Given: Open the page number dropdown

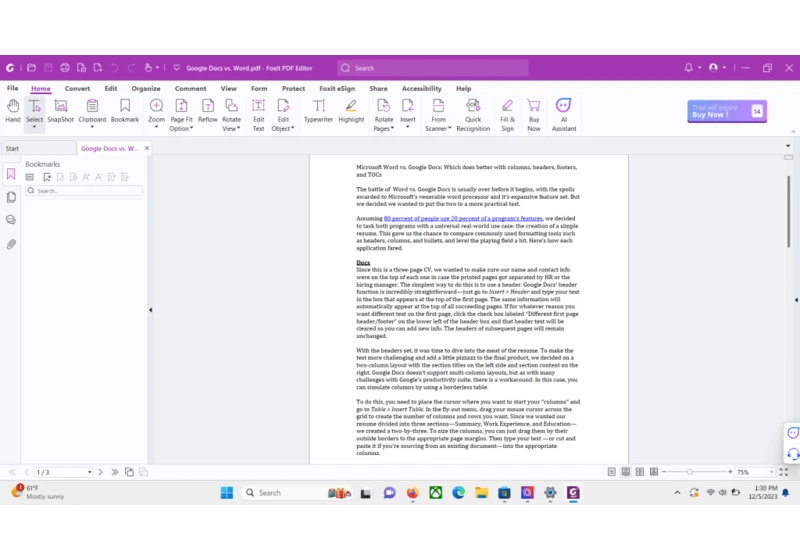Looking at the screenshot, I should point(89,472).
